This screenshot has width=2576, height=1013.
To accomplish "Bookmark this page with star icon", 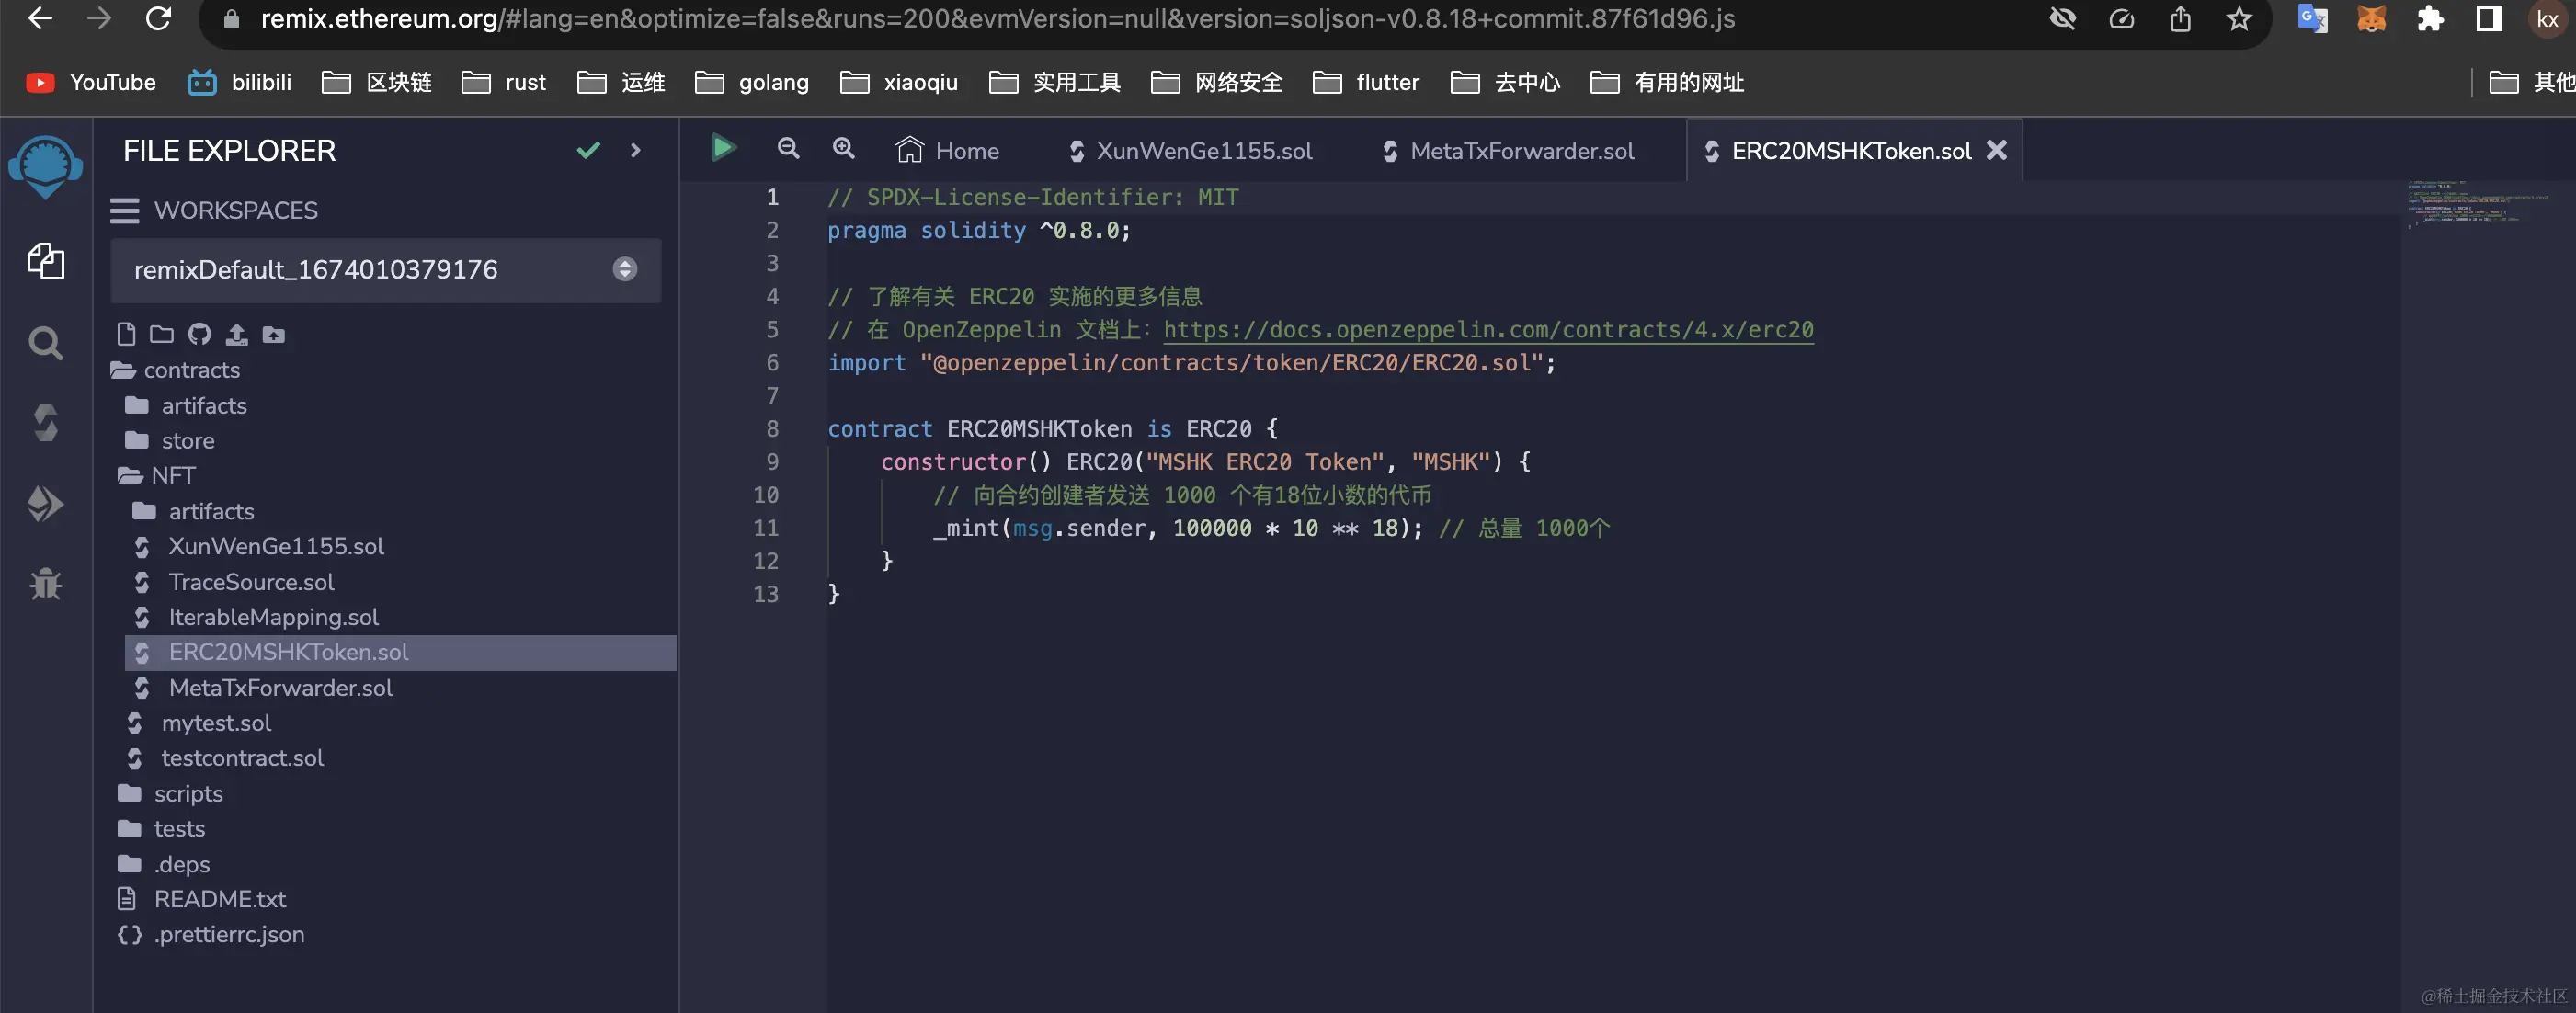I will point(2238,19).
